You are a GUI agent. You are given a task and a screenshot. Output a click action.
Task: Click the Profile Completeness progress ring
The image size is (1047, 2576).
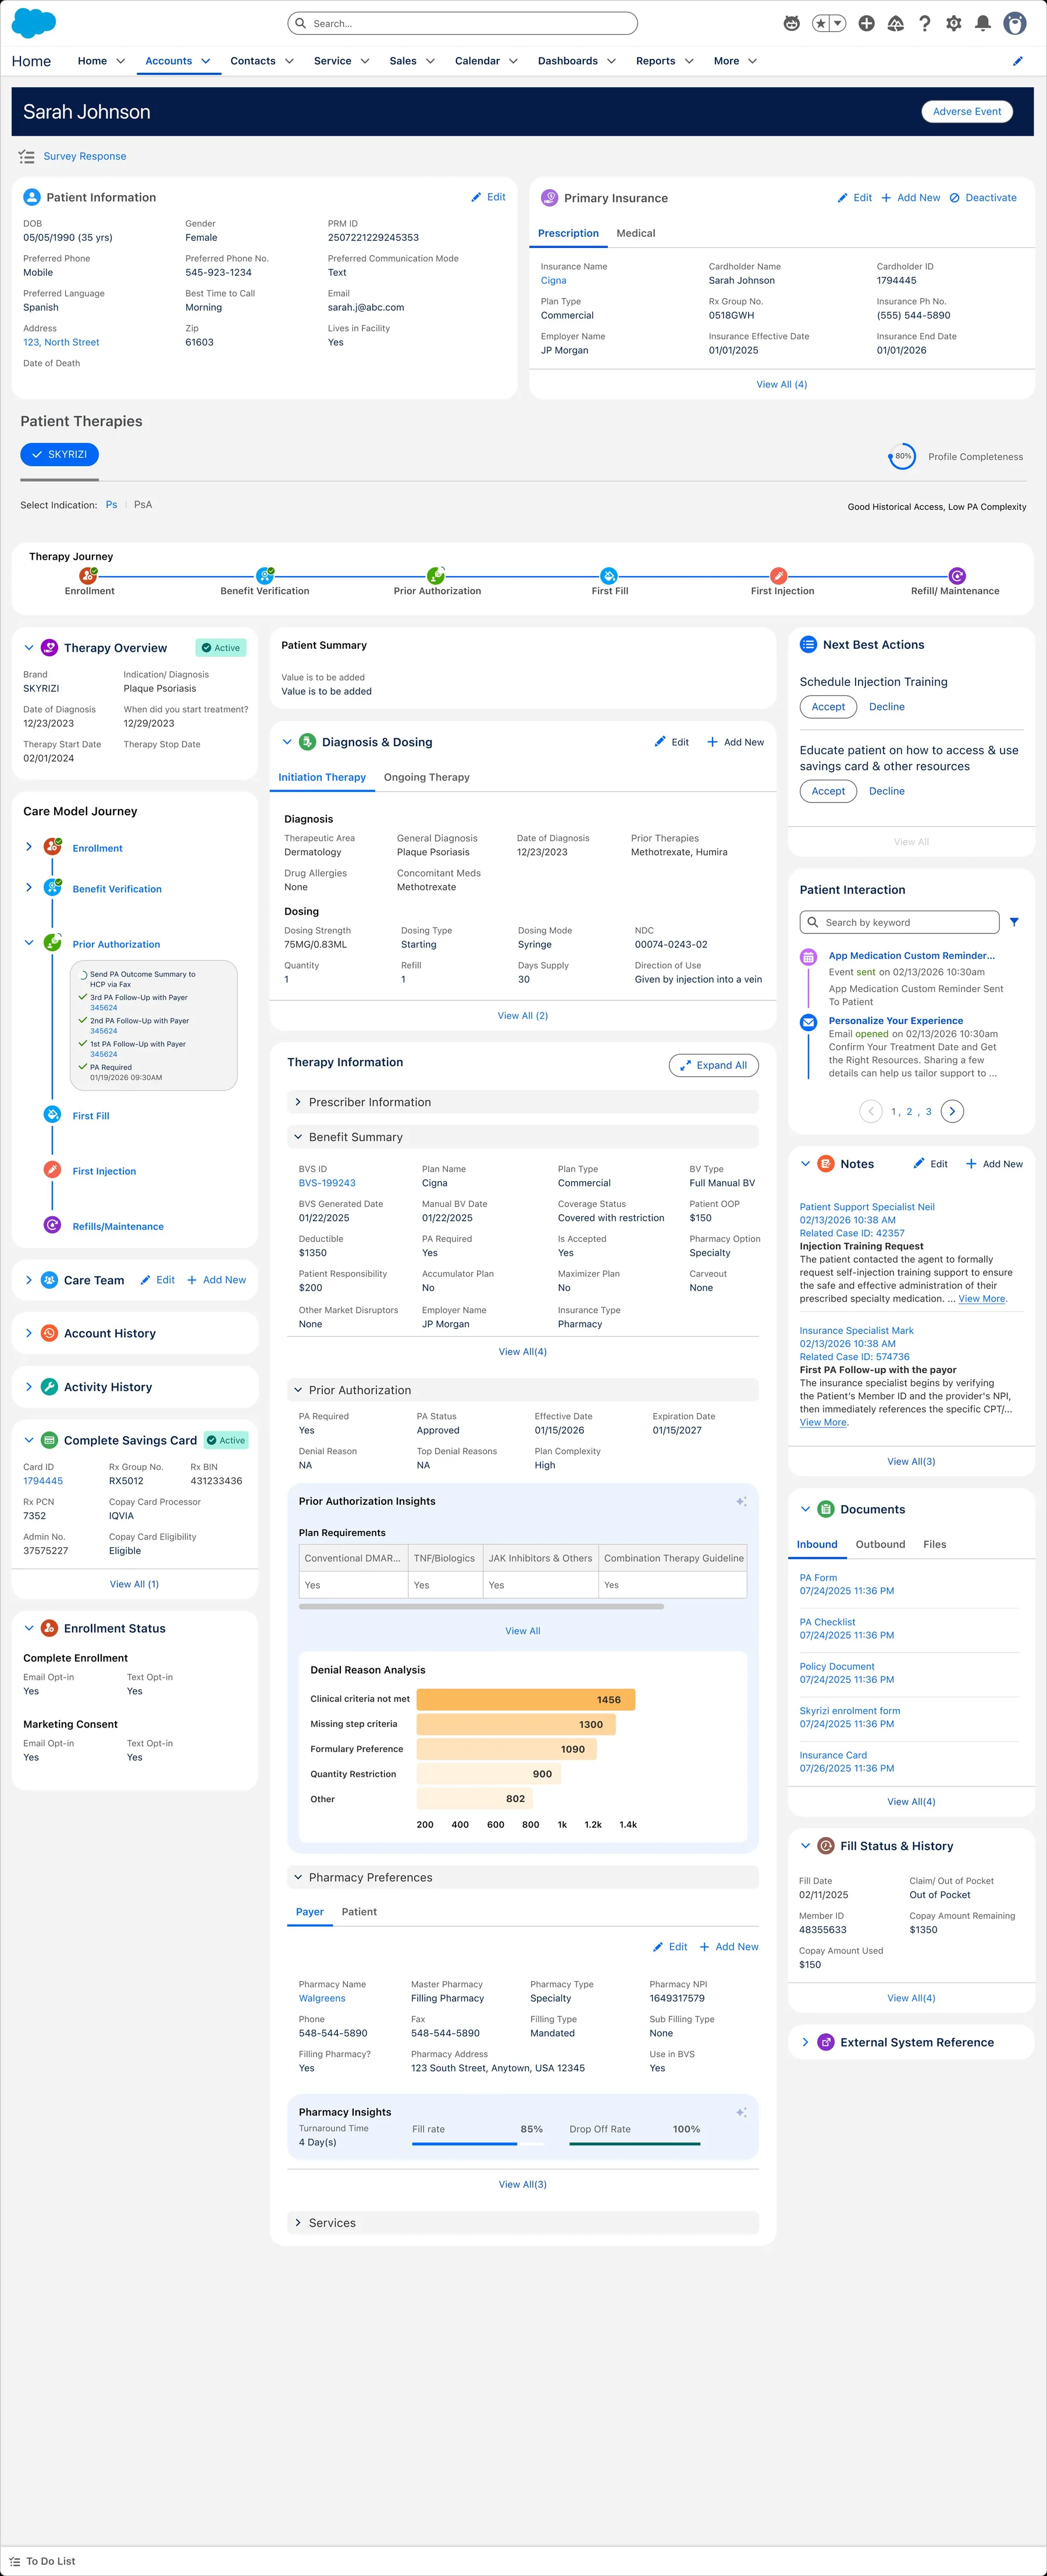tap(902, 456)
